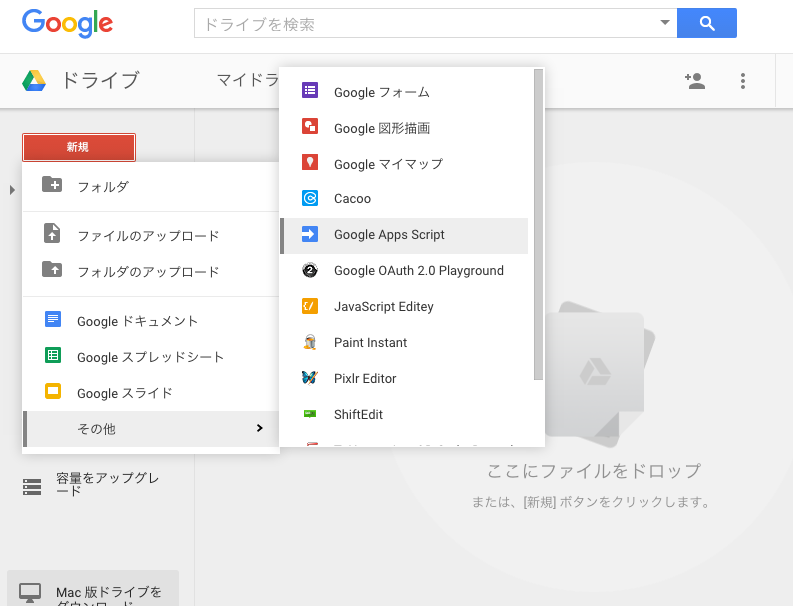Click the purple Google Forms icon
The width and height of the screenshot is (793, 606).
[310, 91]
